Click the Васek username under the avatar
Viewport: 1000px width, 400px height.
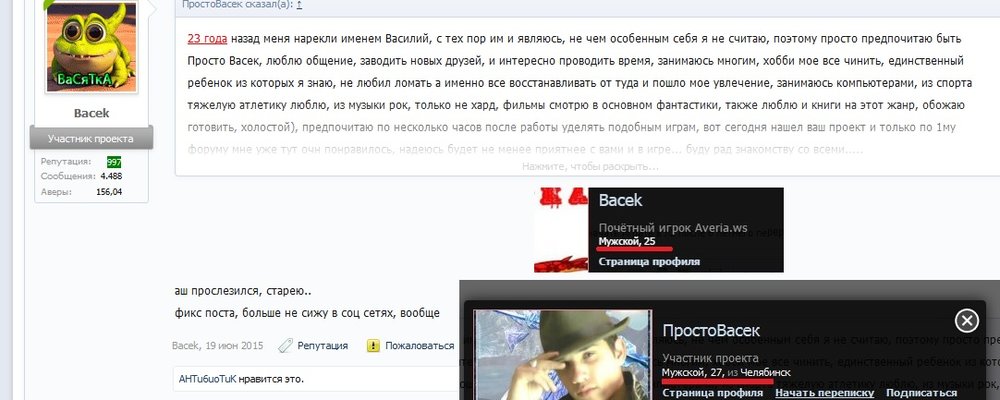click(x=92, y=113)
